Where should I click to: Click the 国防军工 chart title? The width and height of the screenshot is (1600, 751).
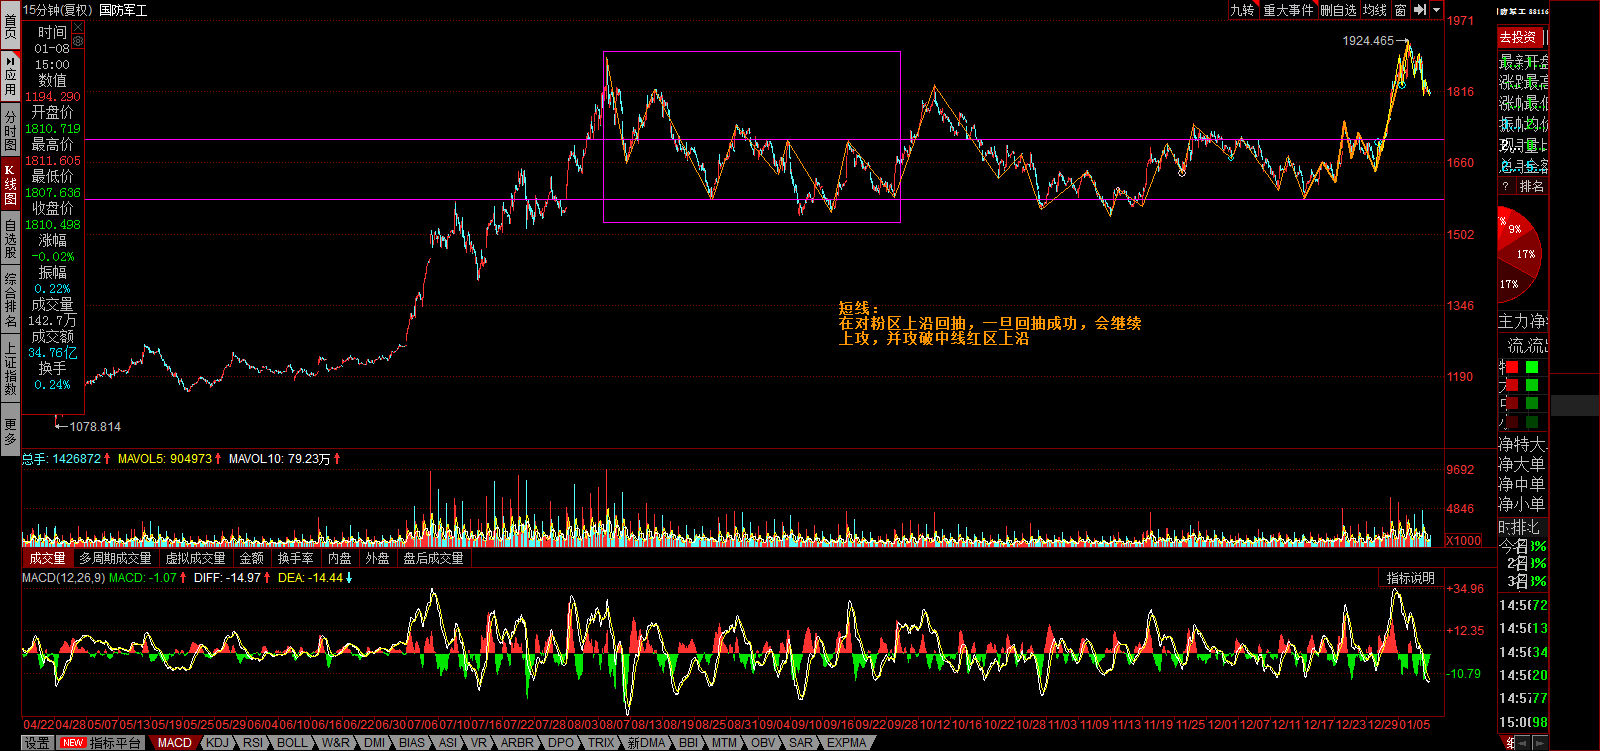coord(123,10)
